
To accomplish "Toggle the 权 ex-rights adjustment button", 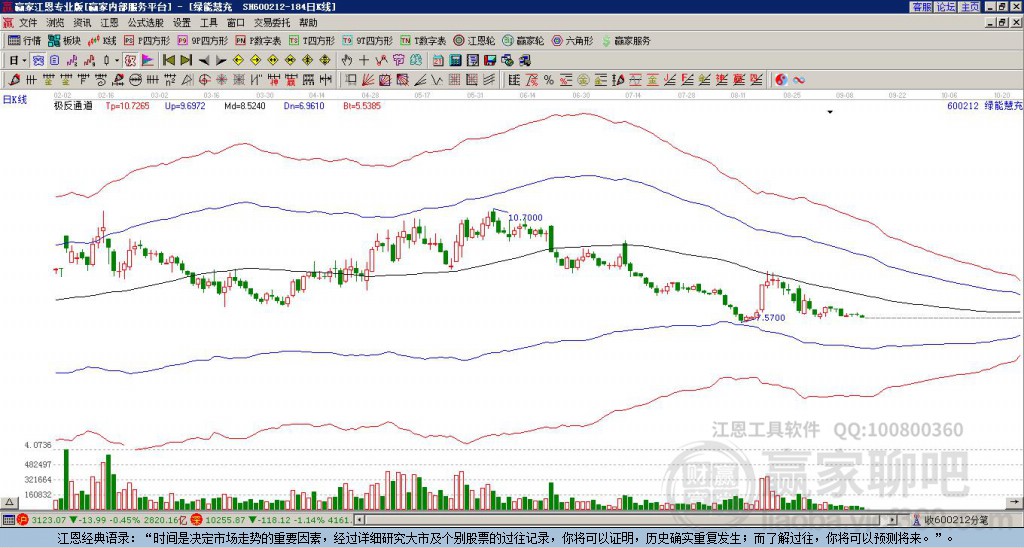I will [x=130, y=60].
